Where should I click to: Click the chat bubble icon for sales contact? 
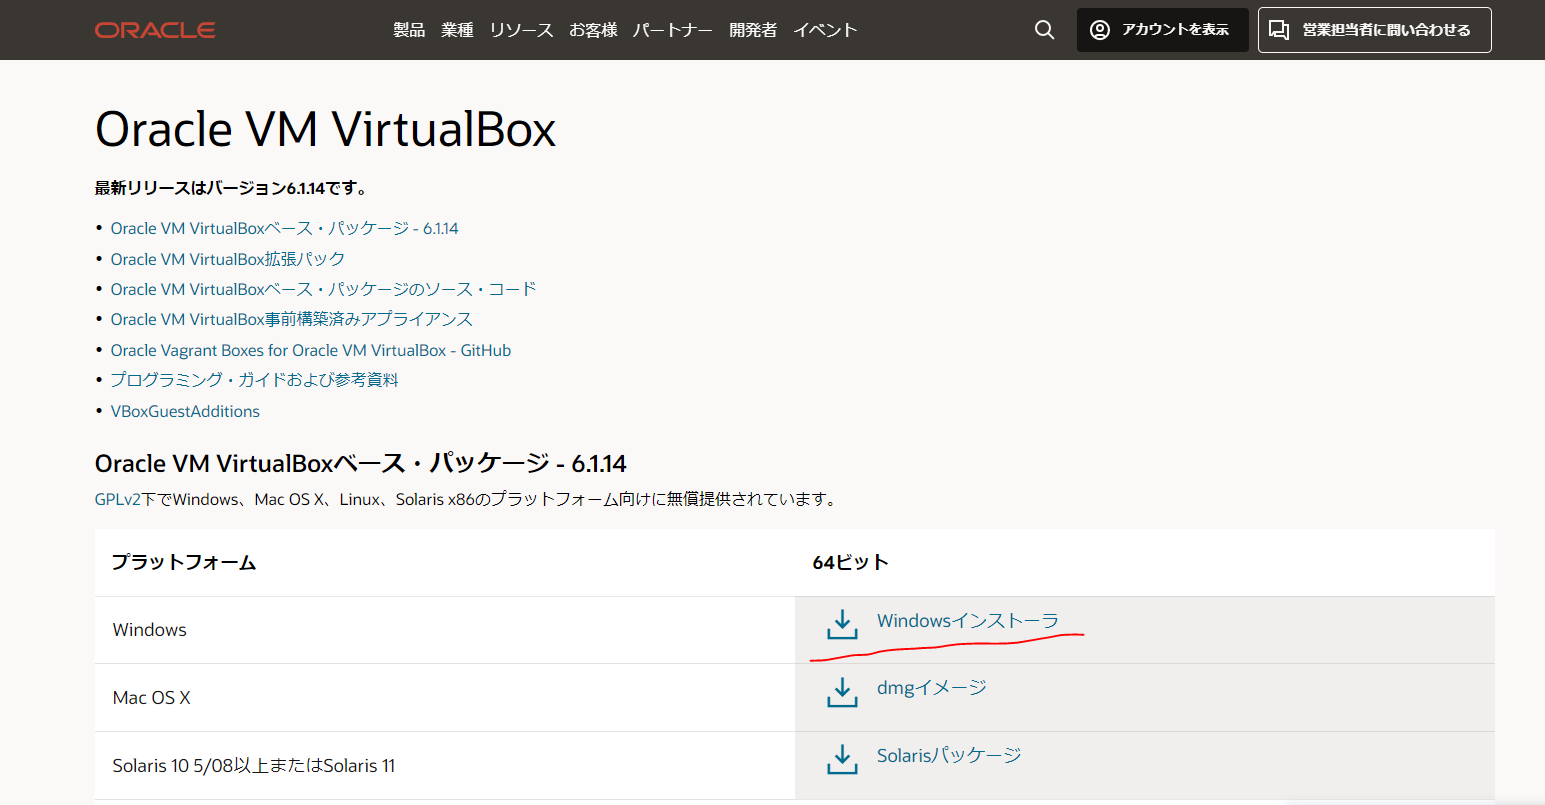coord(1279,30)
